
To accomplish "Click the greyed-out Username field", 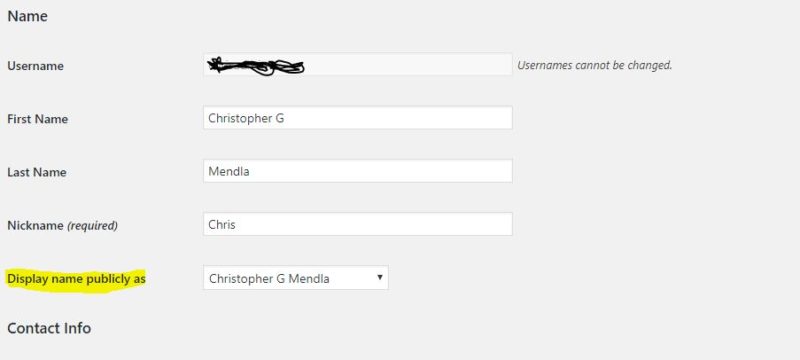I will pos(358,65).
